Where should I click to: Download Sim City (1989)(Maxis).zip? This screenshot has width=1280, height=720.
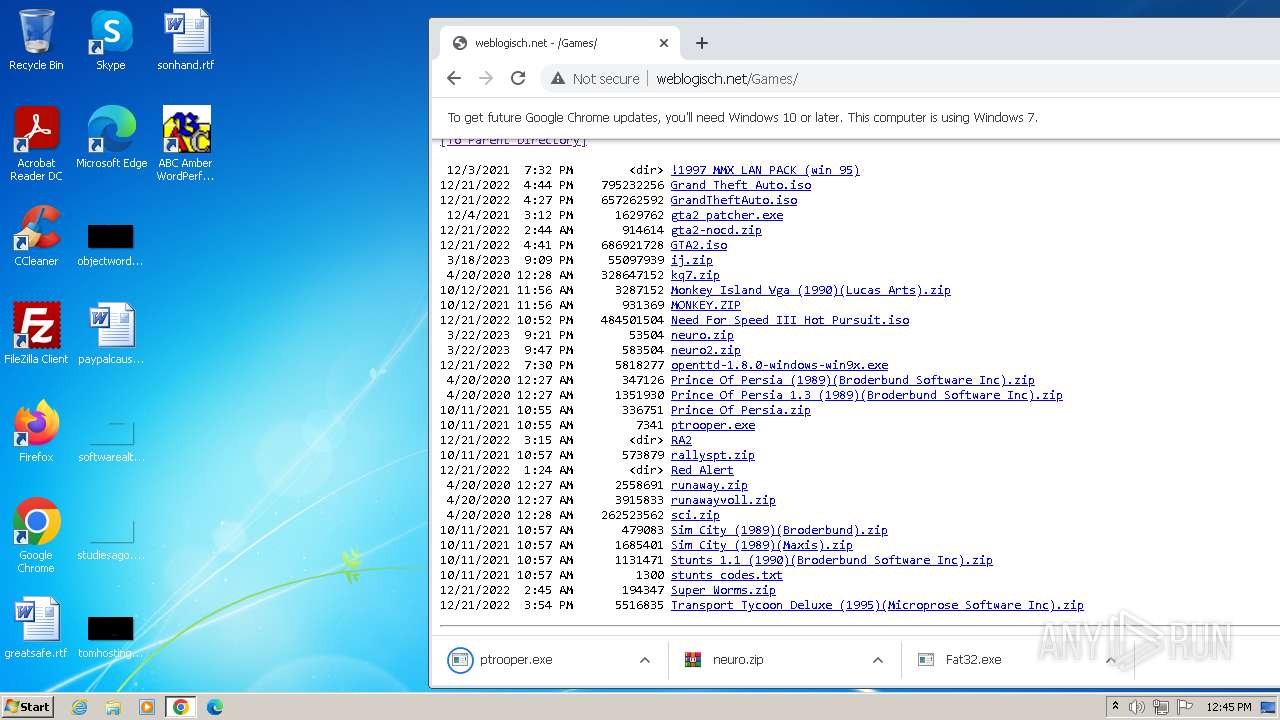point(762,545)
